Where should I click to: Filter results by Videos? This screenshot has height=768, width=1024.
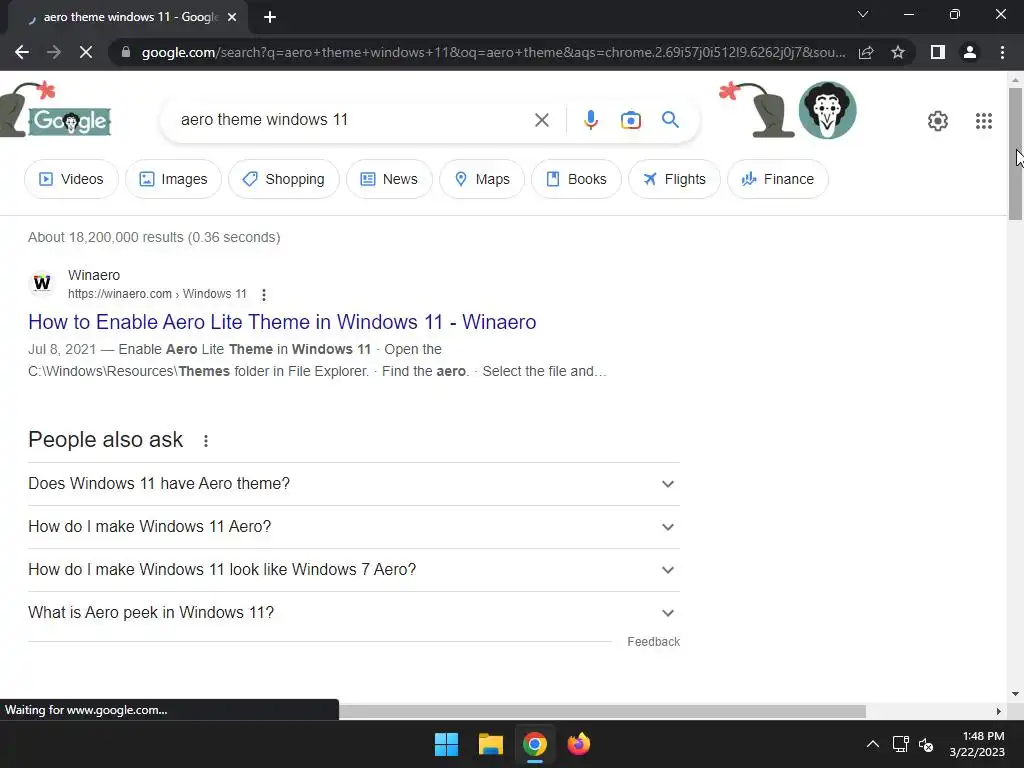(x=71, y=179)
